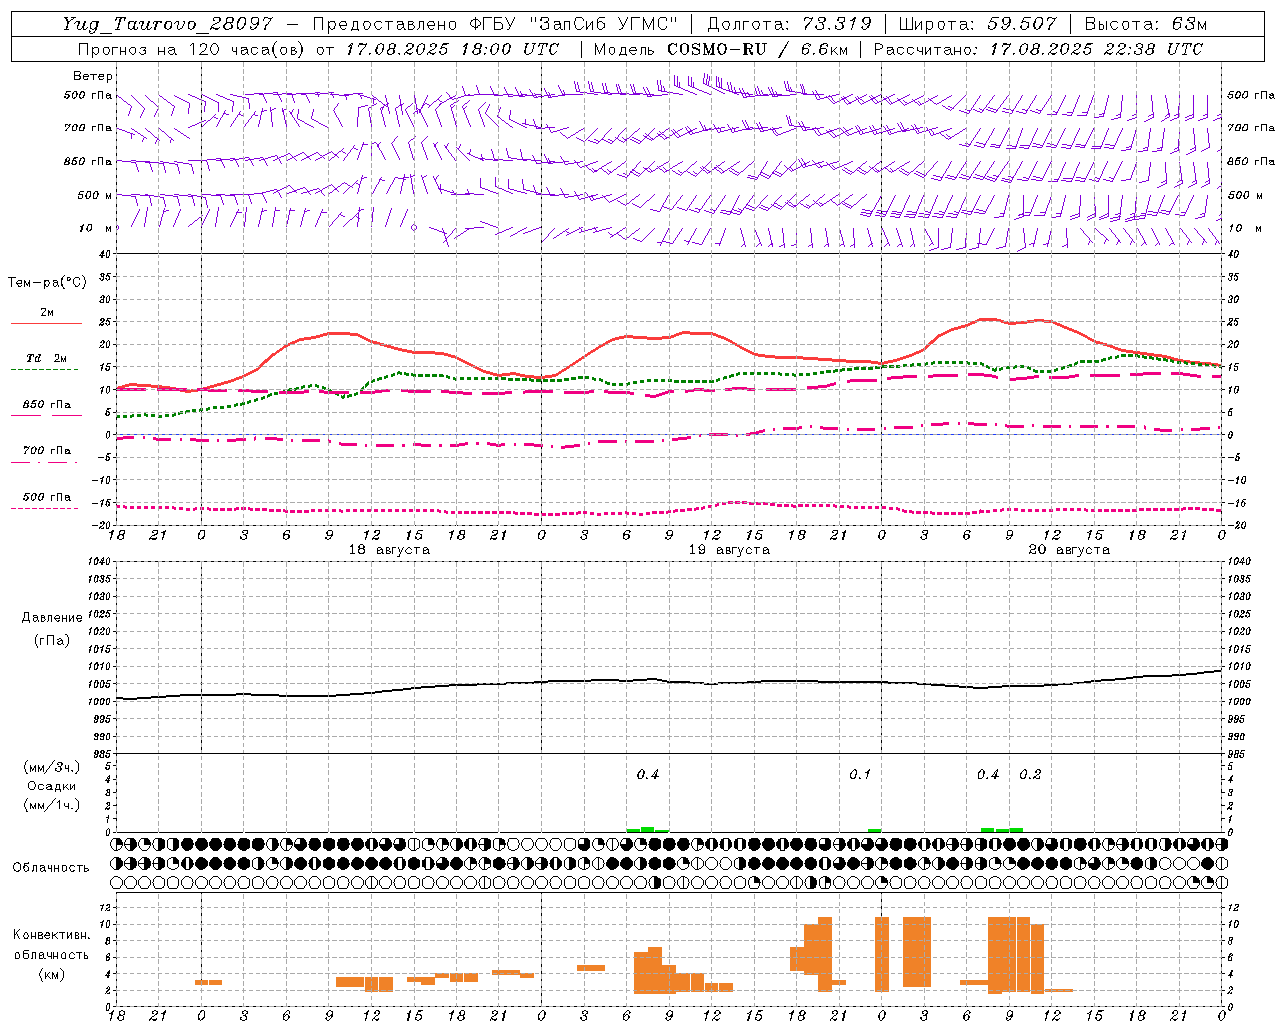This screenshot has height=1024, width=1280.
Task: Click the Облачность cloud cover label
Action: pyautogui.click(x=51, y=868)
